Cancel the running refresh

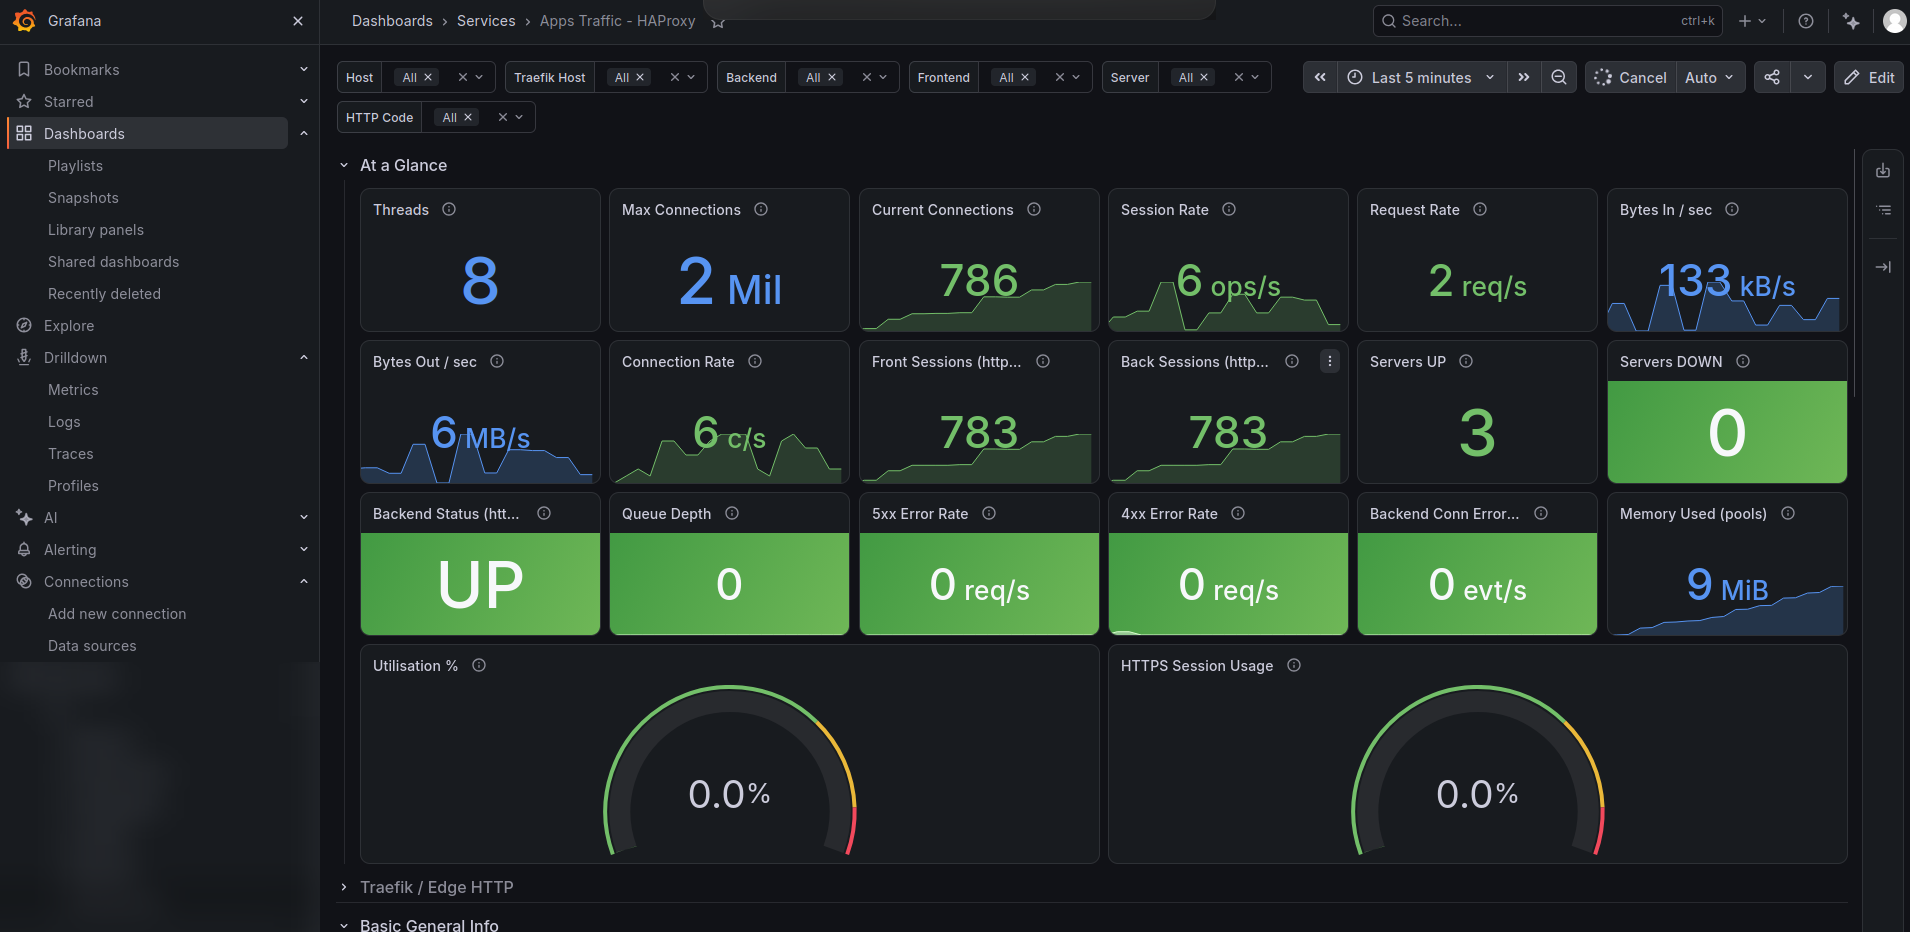[1630, 77]
